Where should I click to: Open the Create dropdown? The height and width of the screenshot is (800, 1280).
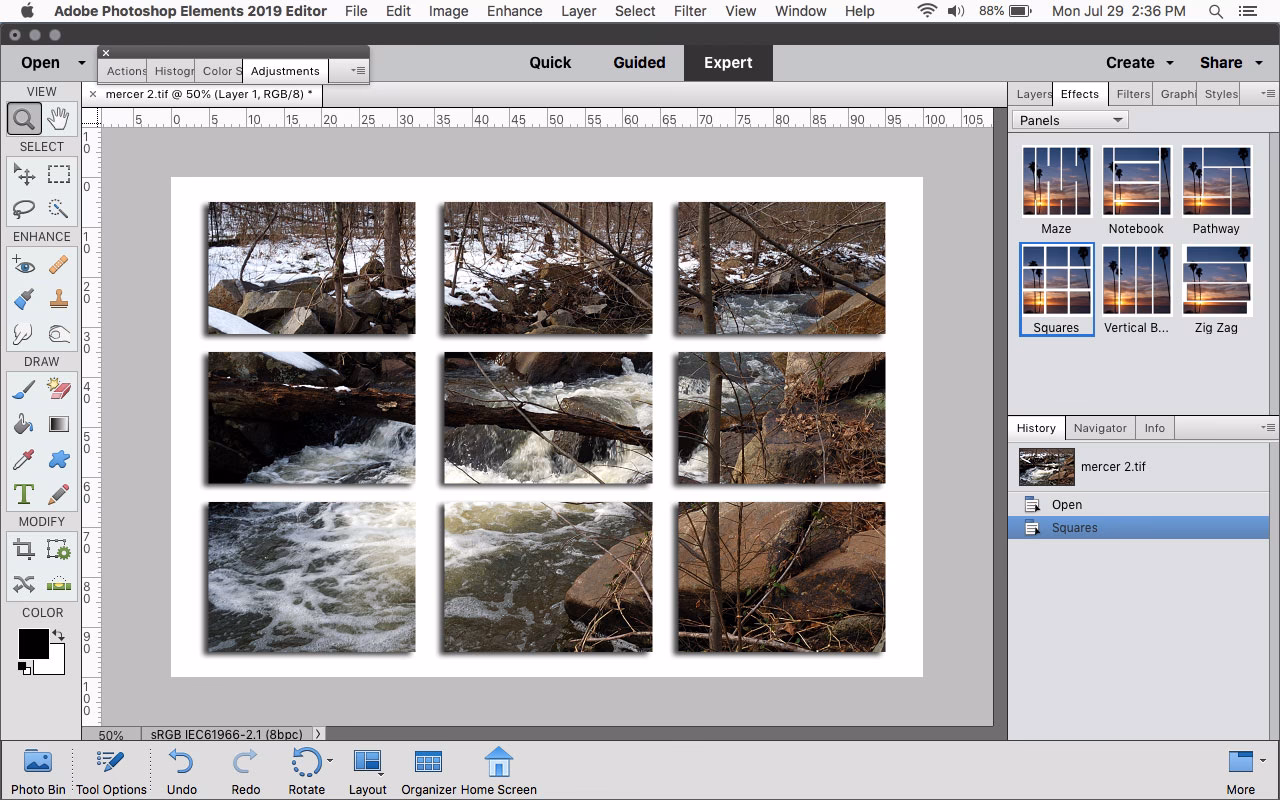pyautogui.click(x=1138, y=62)
